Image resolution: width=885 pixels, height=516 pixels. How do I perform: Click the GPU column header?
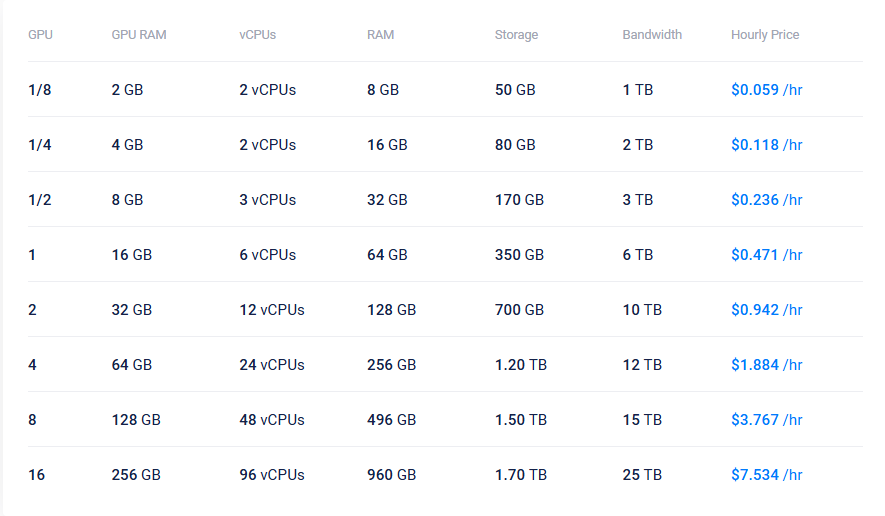(x=40, y=34)
